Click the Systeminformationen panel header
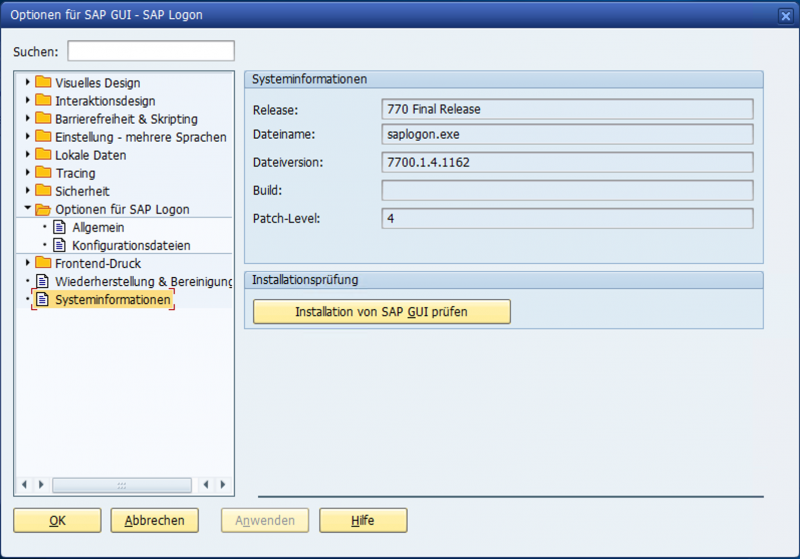The height and width of the screenshot is (559, 800). point(504,80)
